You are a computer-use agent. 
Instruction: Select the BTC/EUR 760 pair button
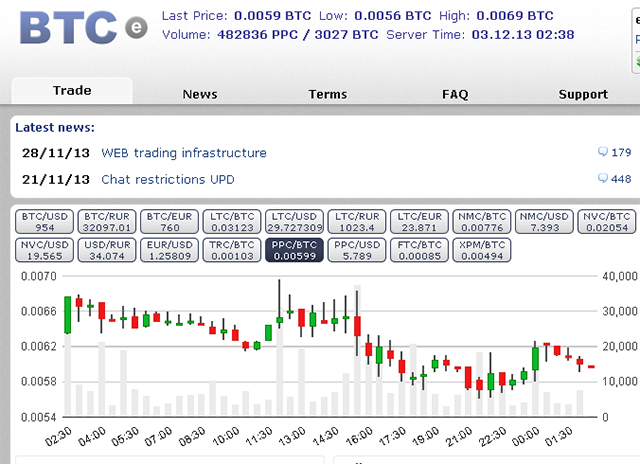point(169,222)
